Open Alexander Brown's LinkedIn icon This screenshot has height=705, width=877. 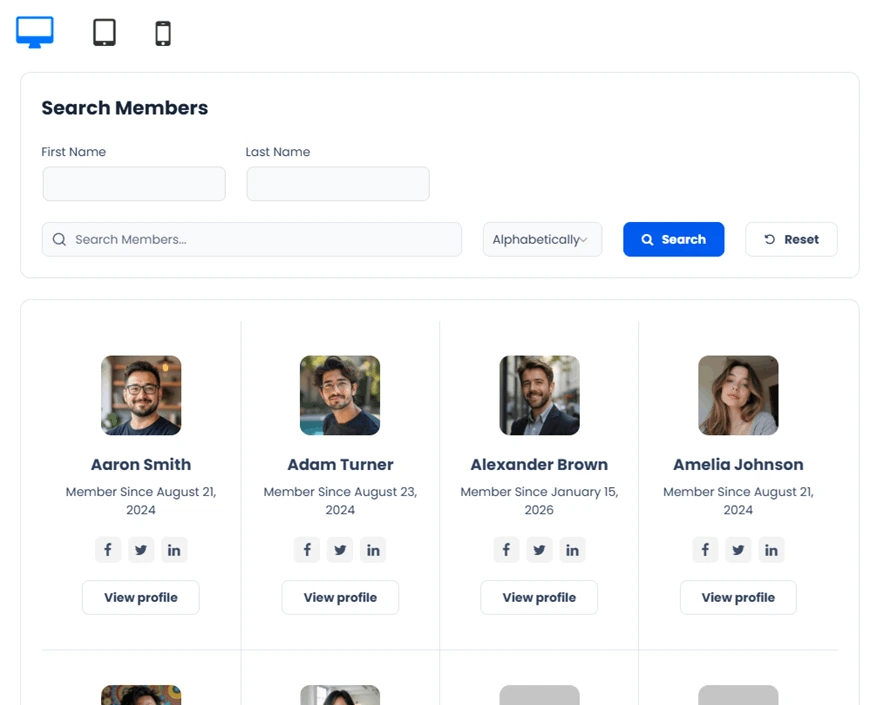572,550
